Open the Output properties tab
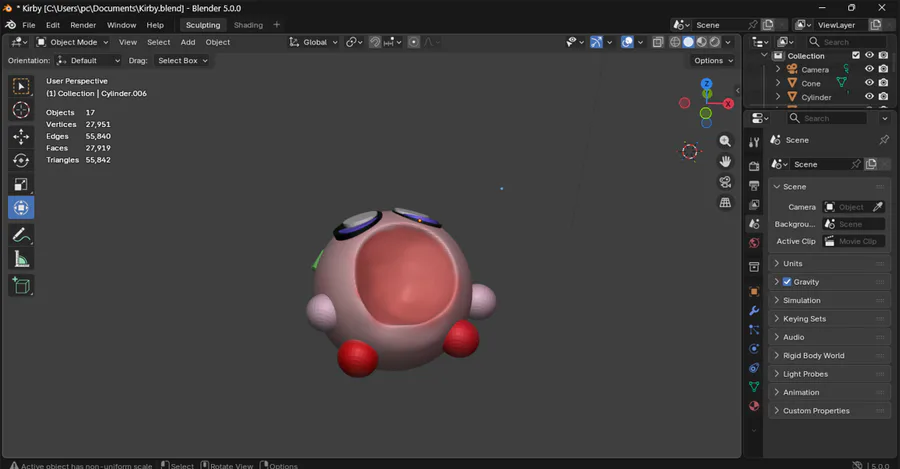The image size is (900, 469). tap(754, 186)
